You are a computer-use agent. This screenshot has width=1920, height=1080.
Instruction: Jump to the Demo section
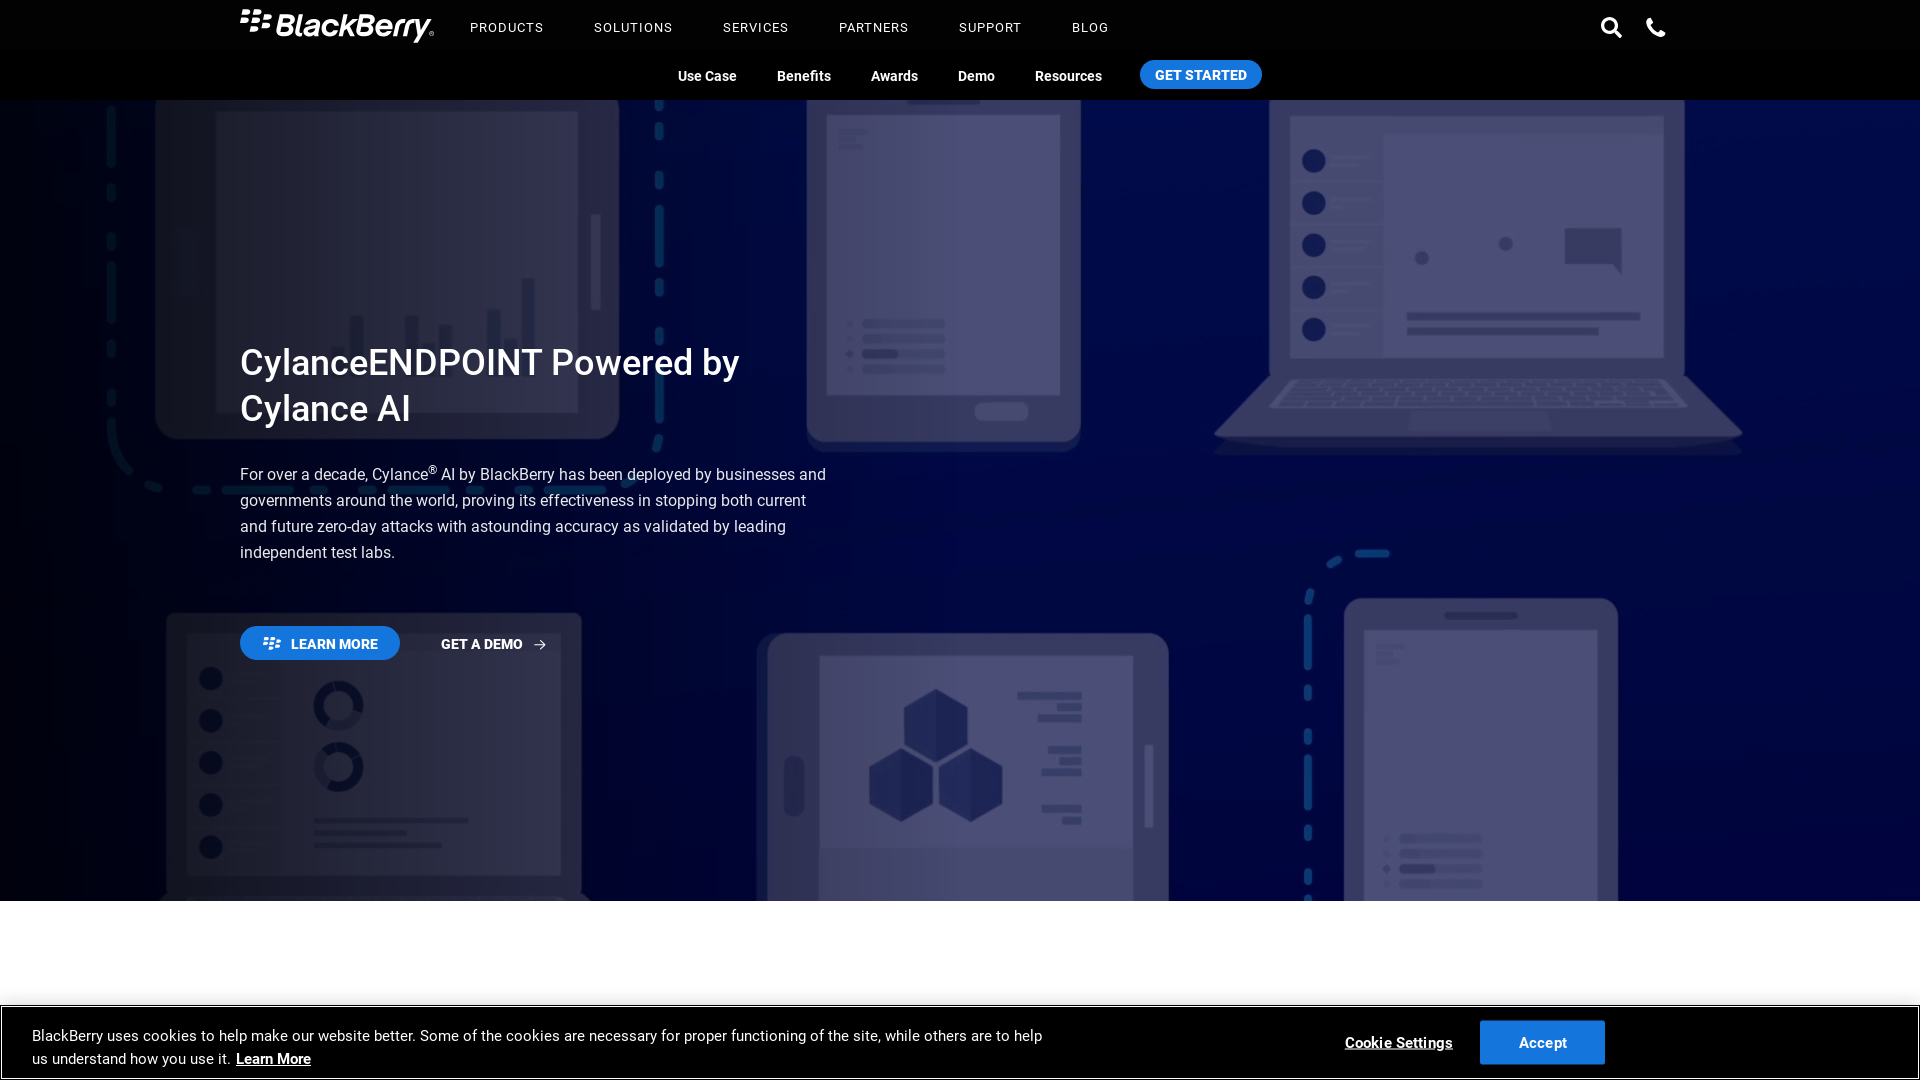976,76
